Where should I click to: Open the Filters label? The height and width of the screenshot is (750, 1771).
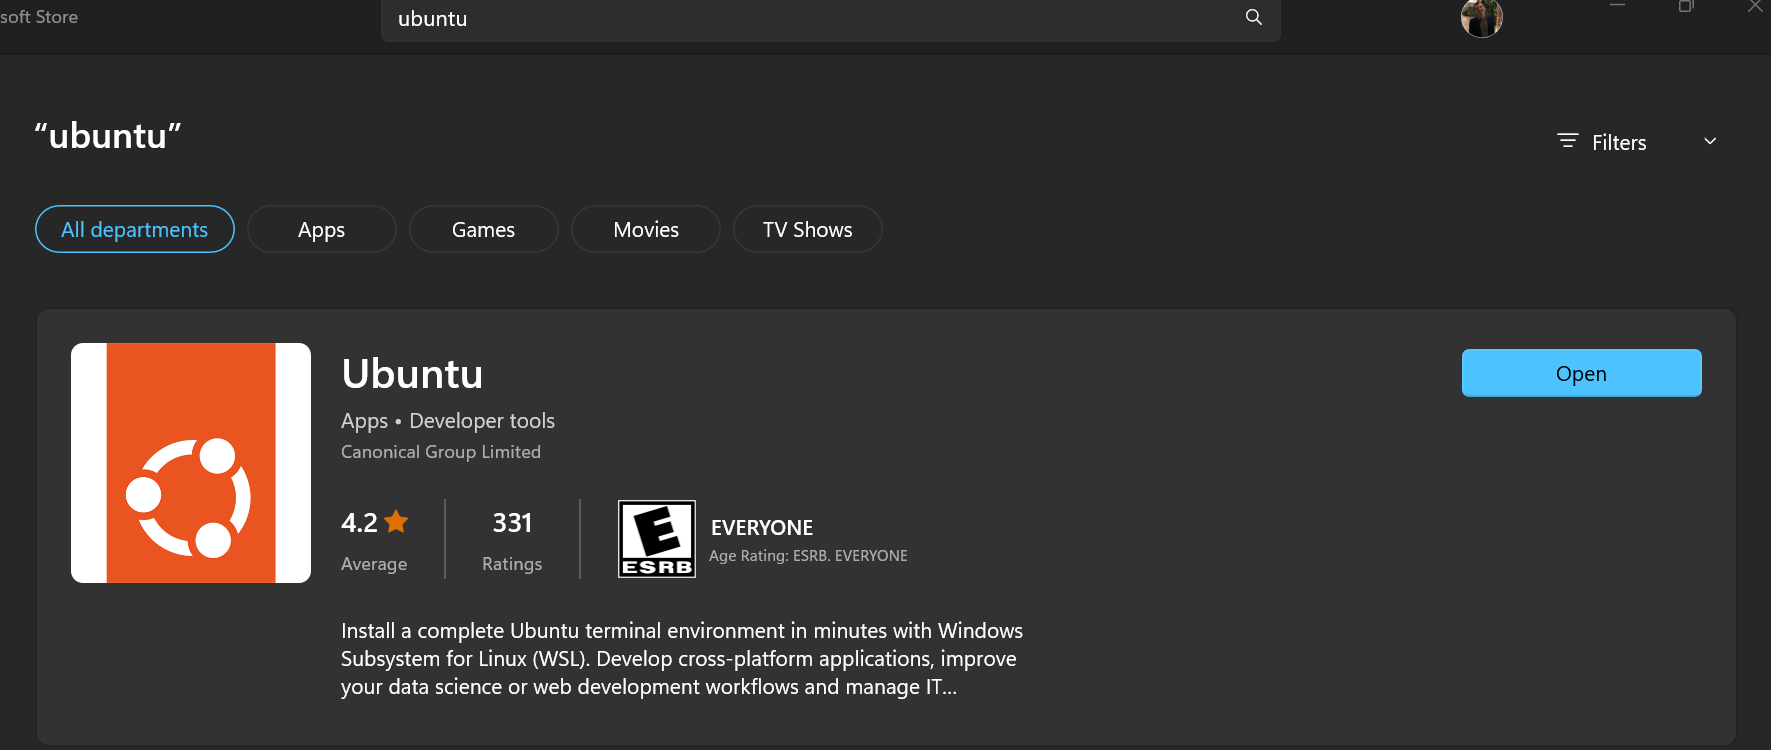click(x=1619, y=143)
